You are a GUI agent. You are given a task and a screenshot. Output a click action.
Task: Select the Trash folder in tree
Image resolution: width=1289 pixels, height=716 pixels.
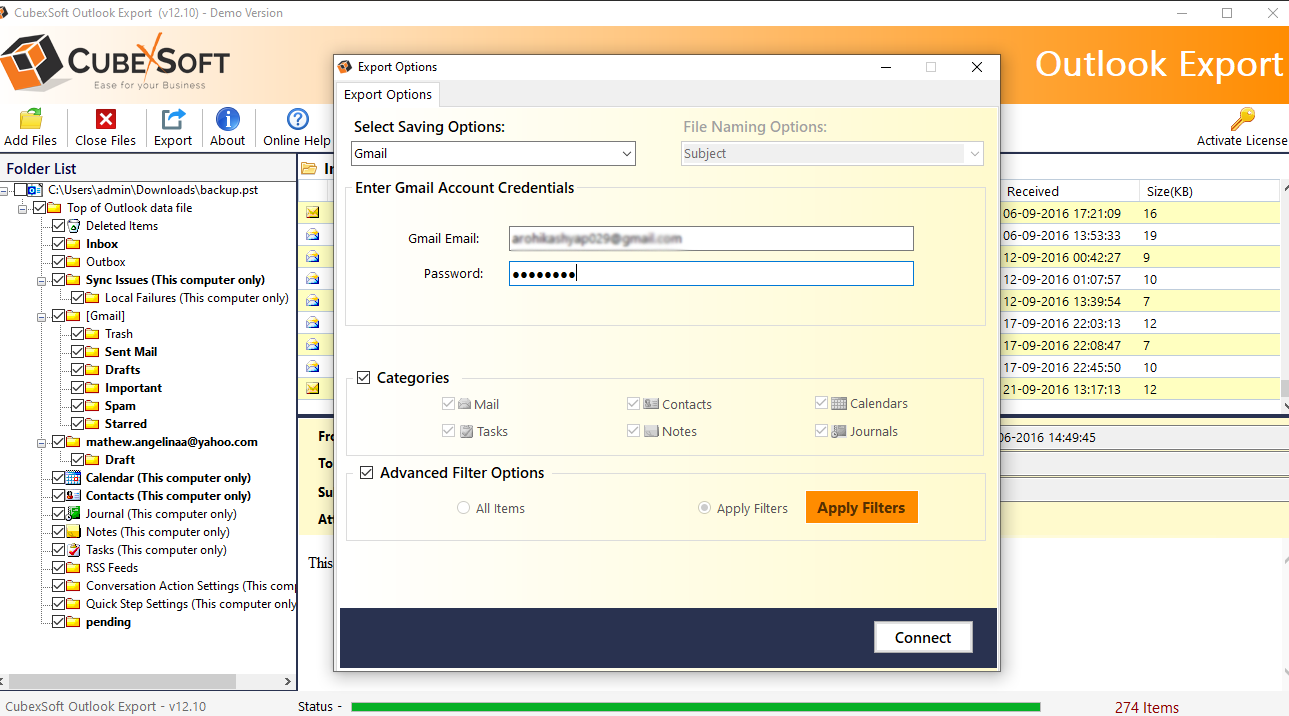pos(119,334)
